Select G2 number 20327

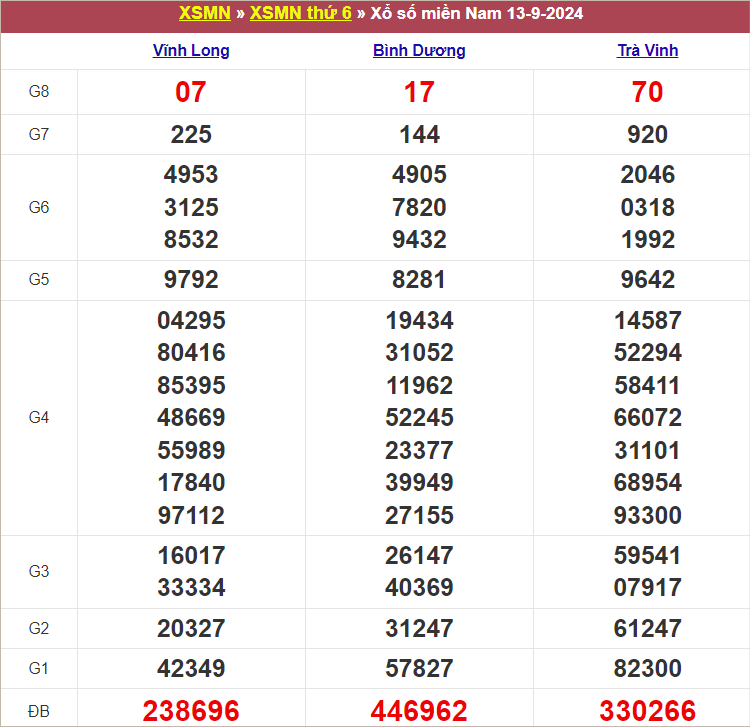[x=191, y=628]
